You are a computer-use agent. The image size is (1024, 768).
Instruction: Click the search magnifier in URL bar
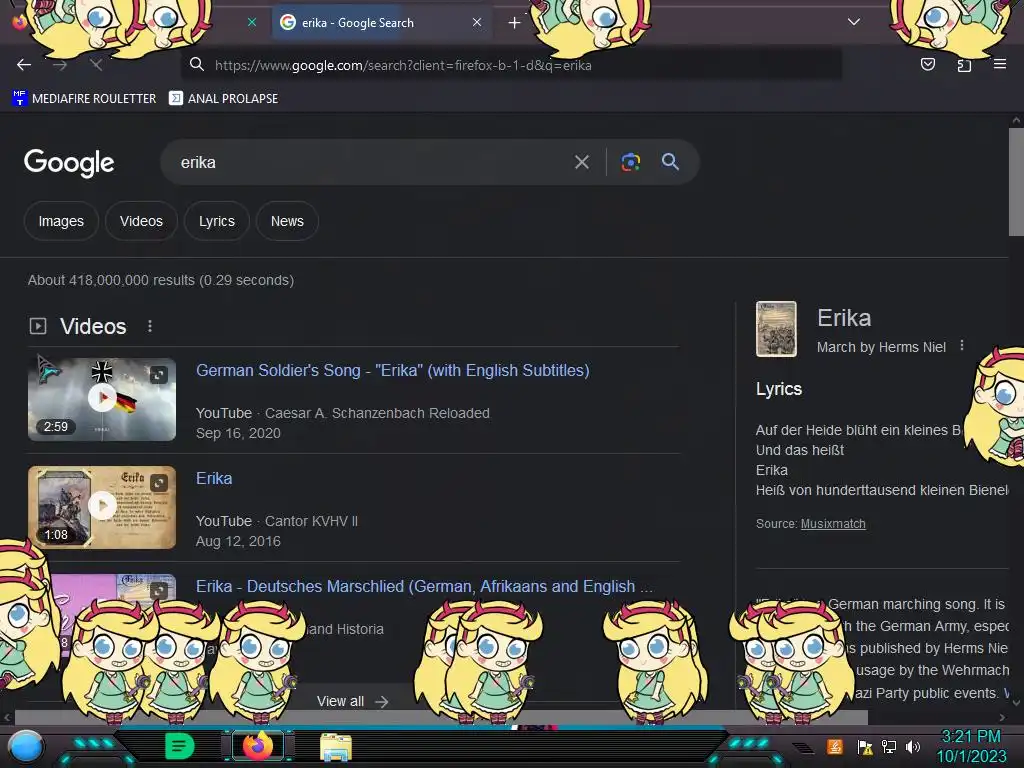click(x=197, y=65)
